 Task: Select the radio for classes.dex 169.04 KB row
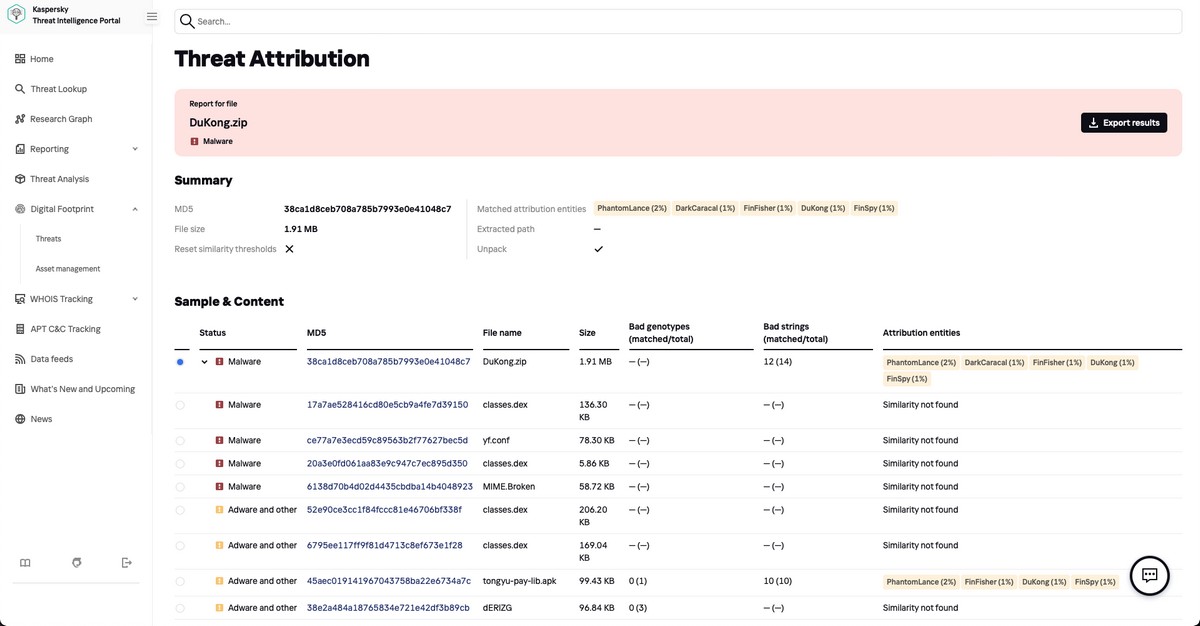[x=180, y=546]
